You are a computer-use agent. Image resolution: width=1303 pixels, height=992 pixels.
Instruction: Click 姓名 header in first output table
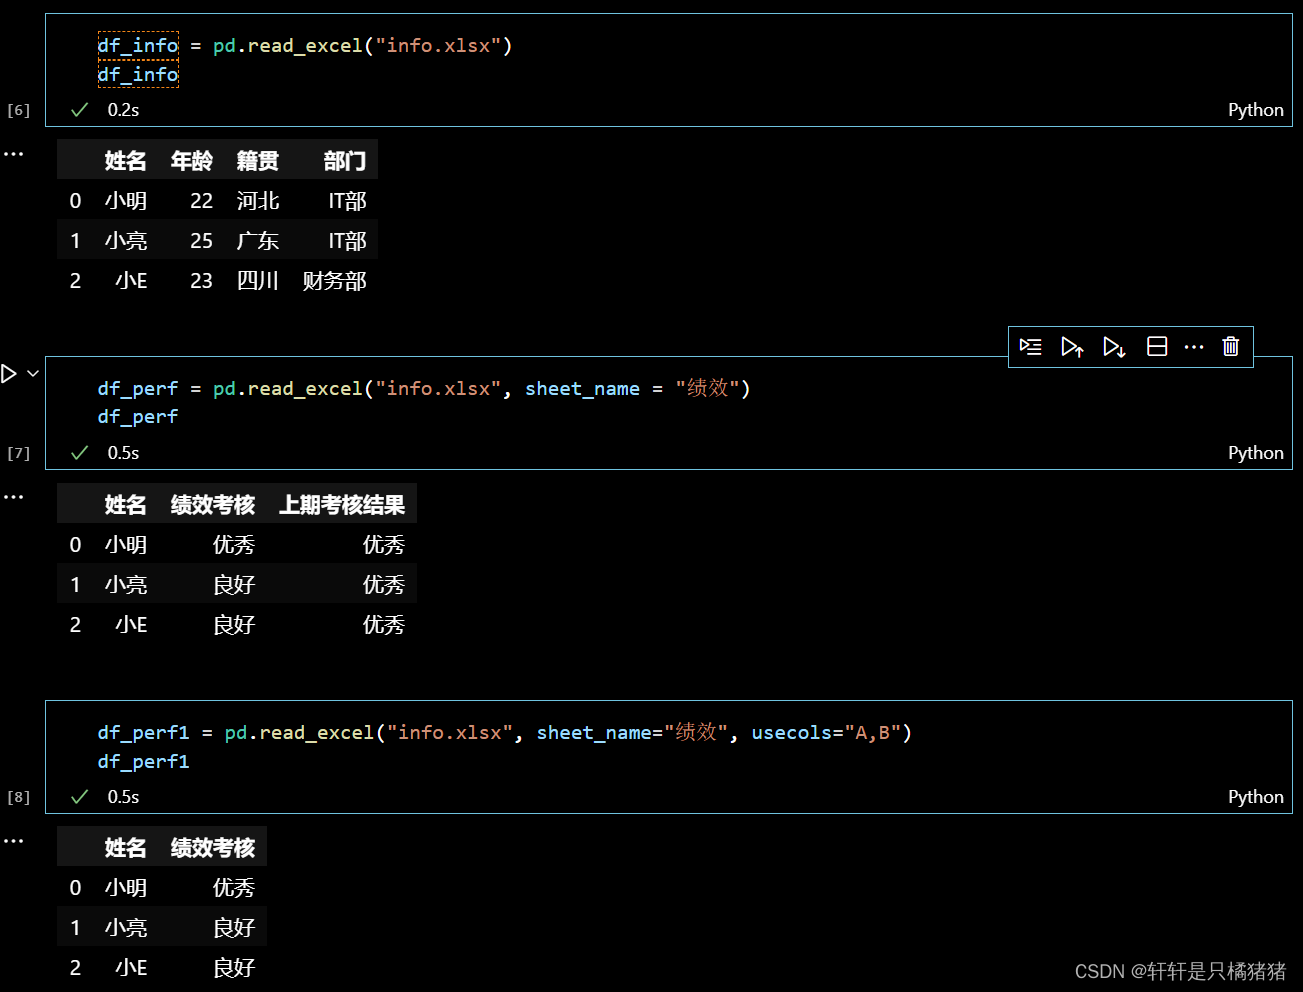click(126, 161)
